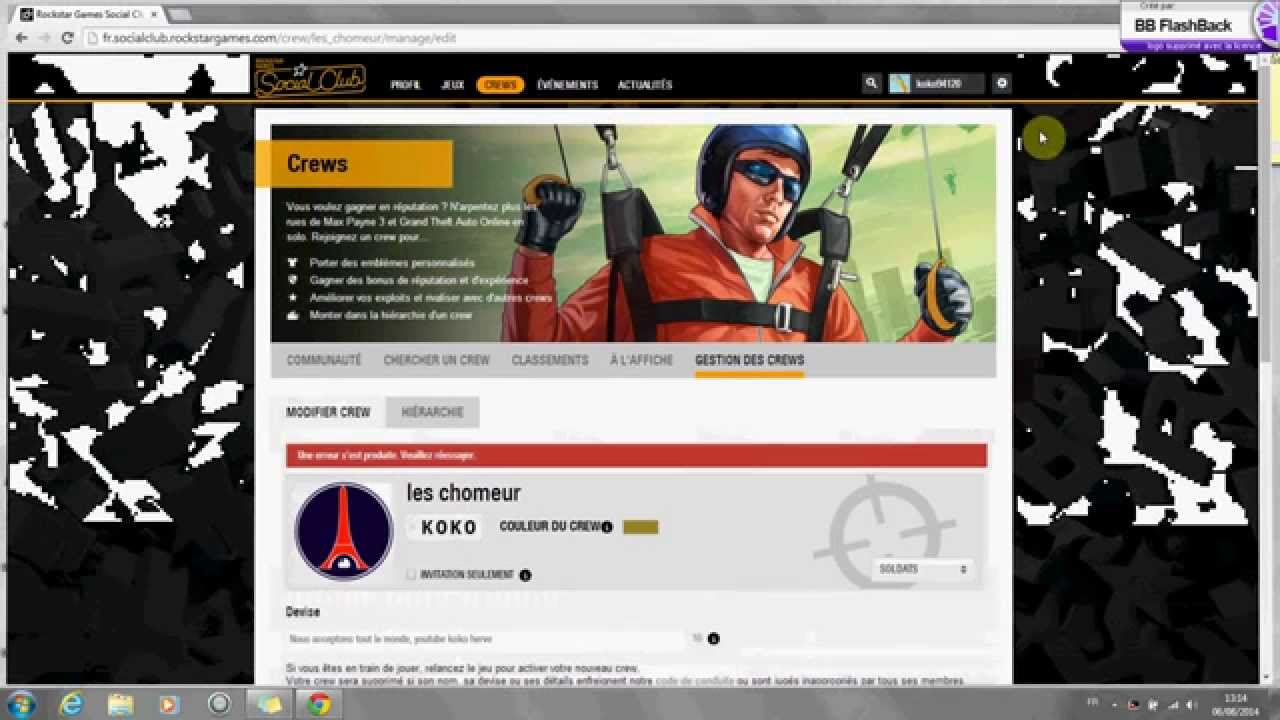Screen dimensions: 1280x720
Task: Click the info icon next to the Devise field
Action: 713,638
